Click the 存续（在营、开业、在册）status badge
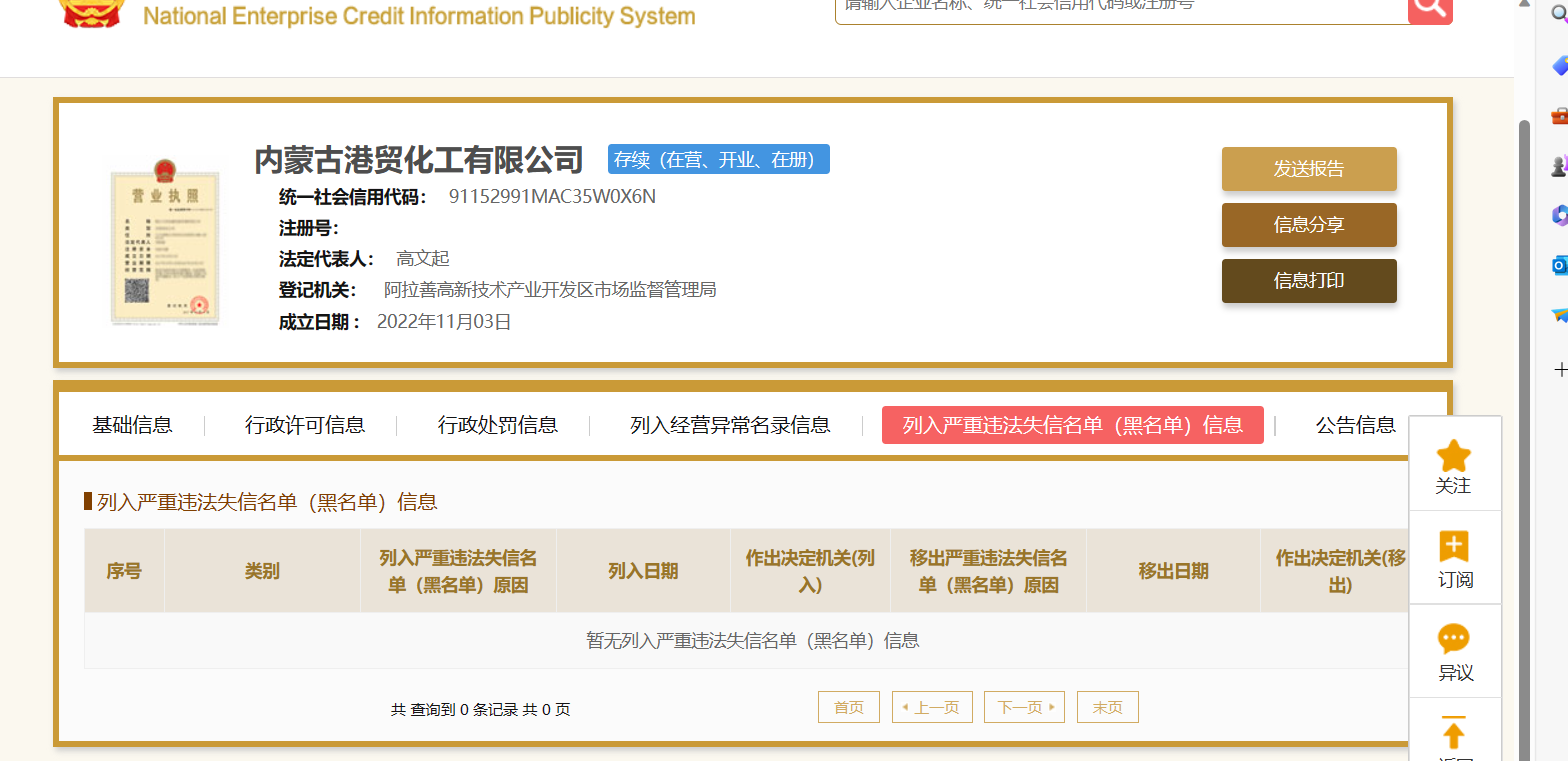 pyautogui.click(x=719, y=159)
